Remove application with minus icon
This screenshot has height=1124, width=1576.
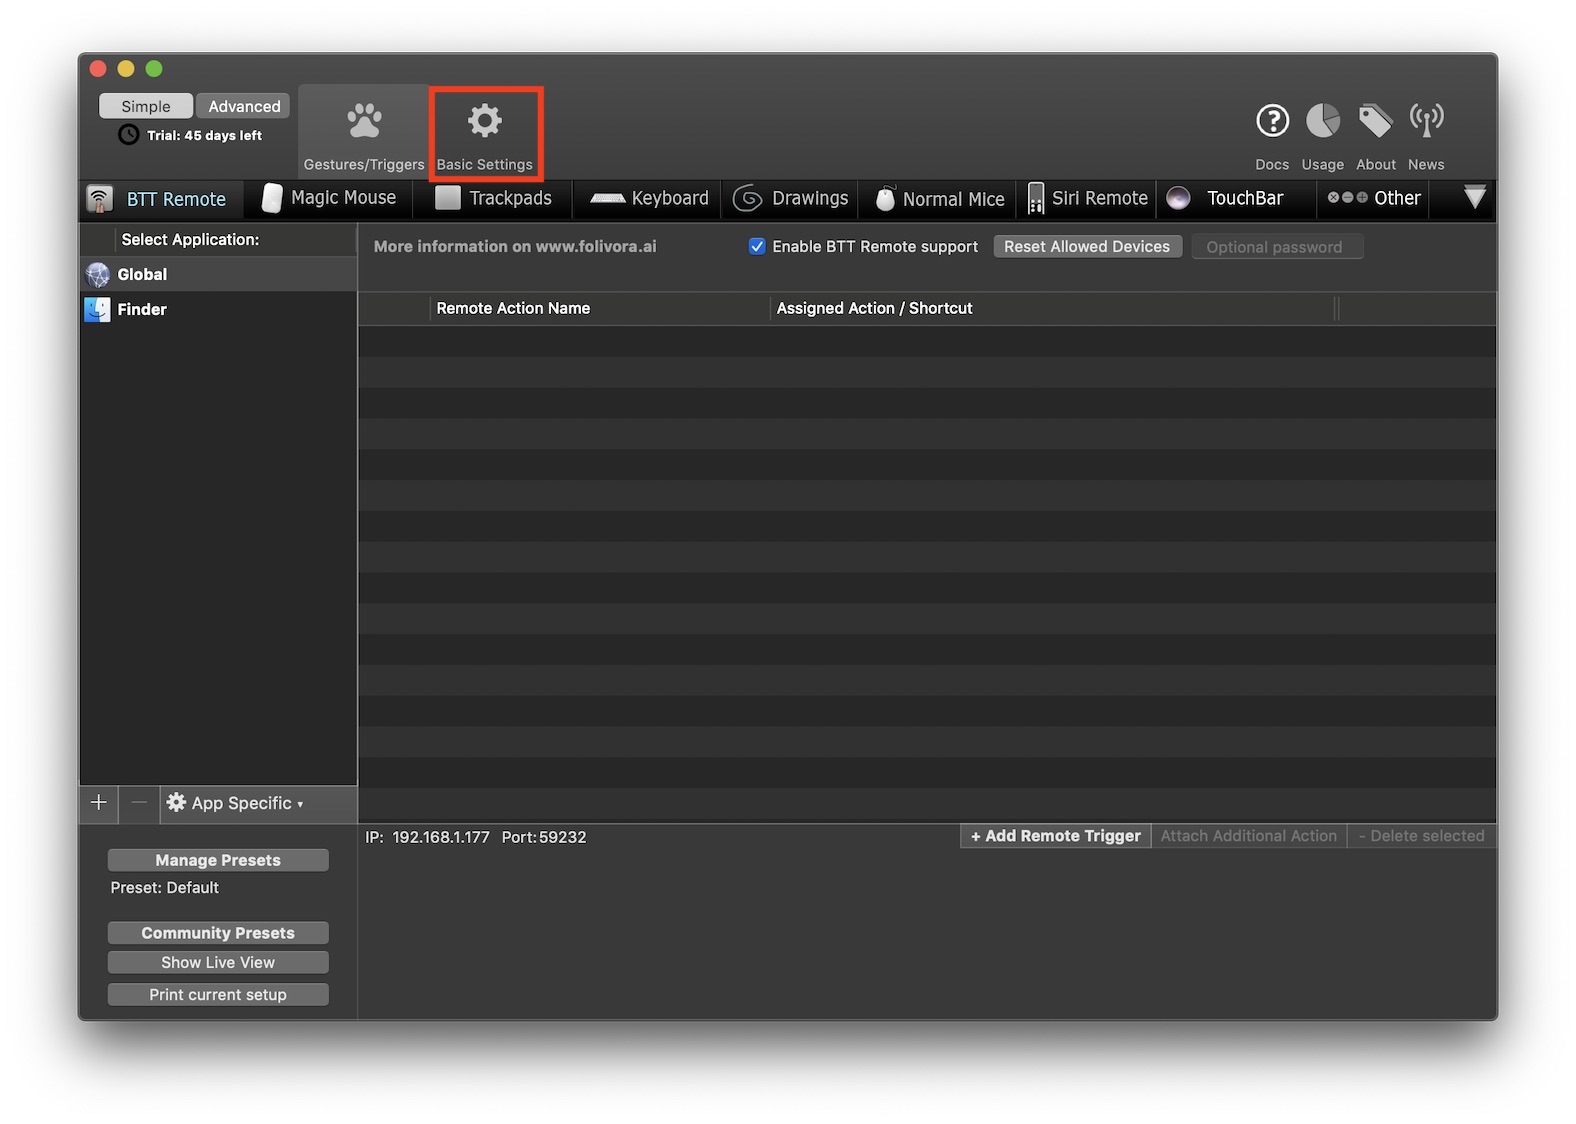click(x=139, y=803)
